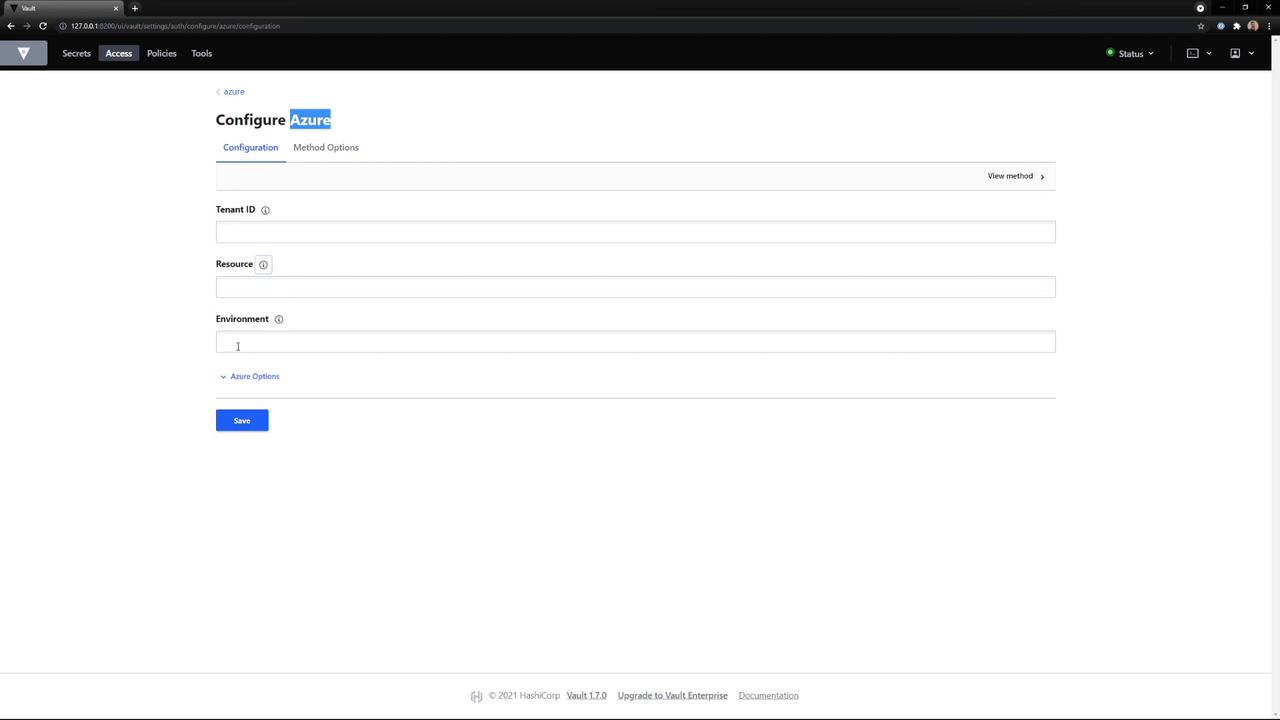The image size is (1280, 720).
Task: Open the console terminal icon
Action: click(1193, 53)
